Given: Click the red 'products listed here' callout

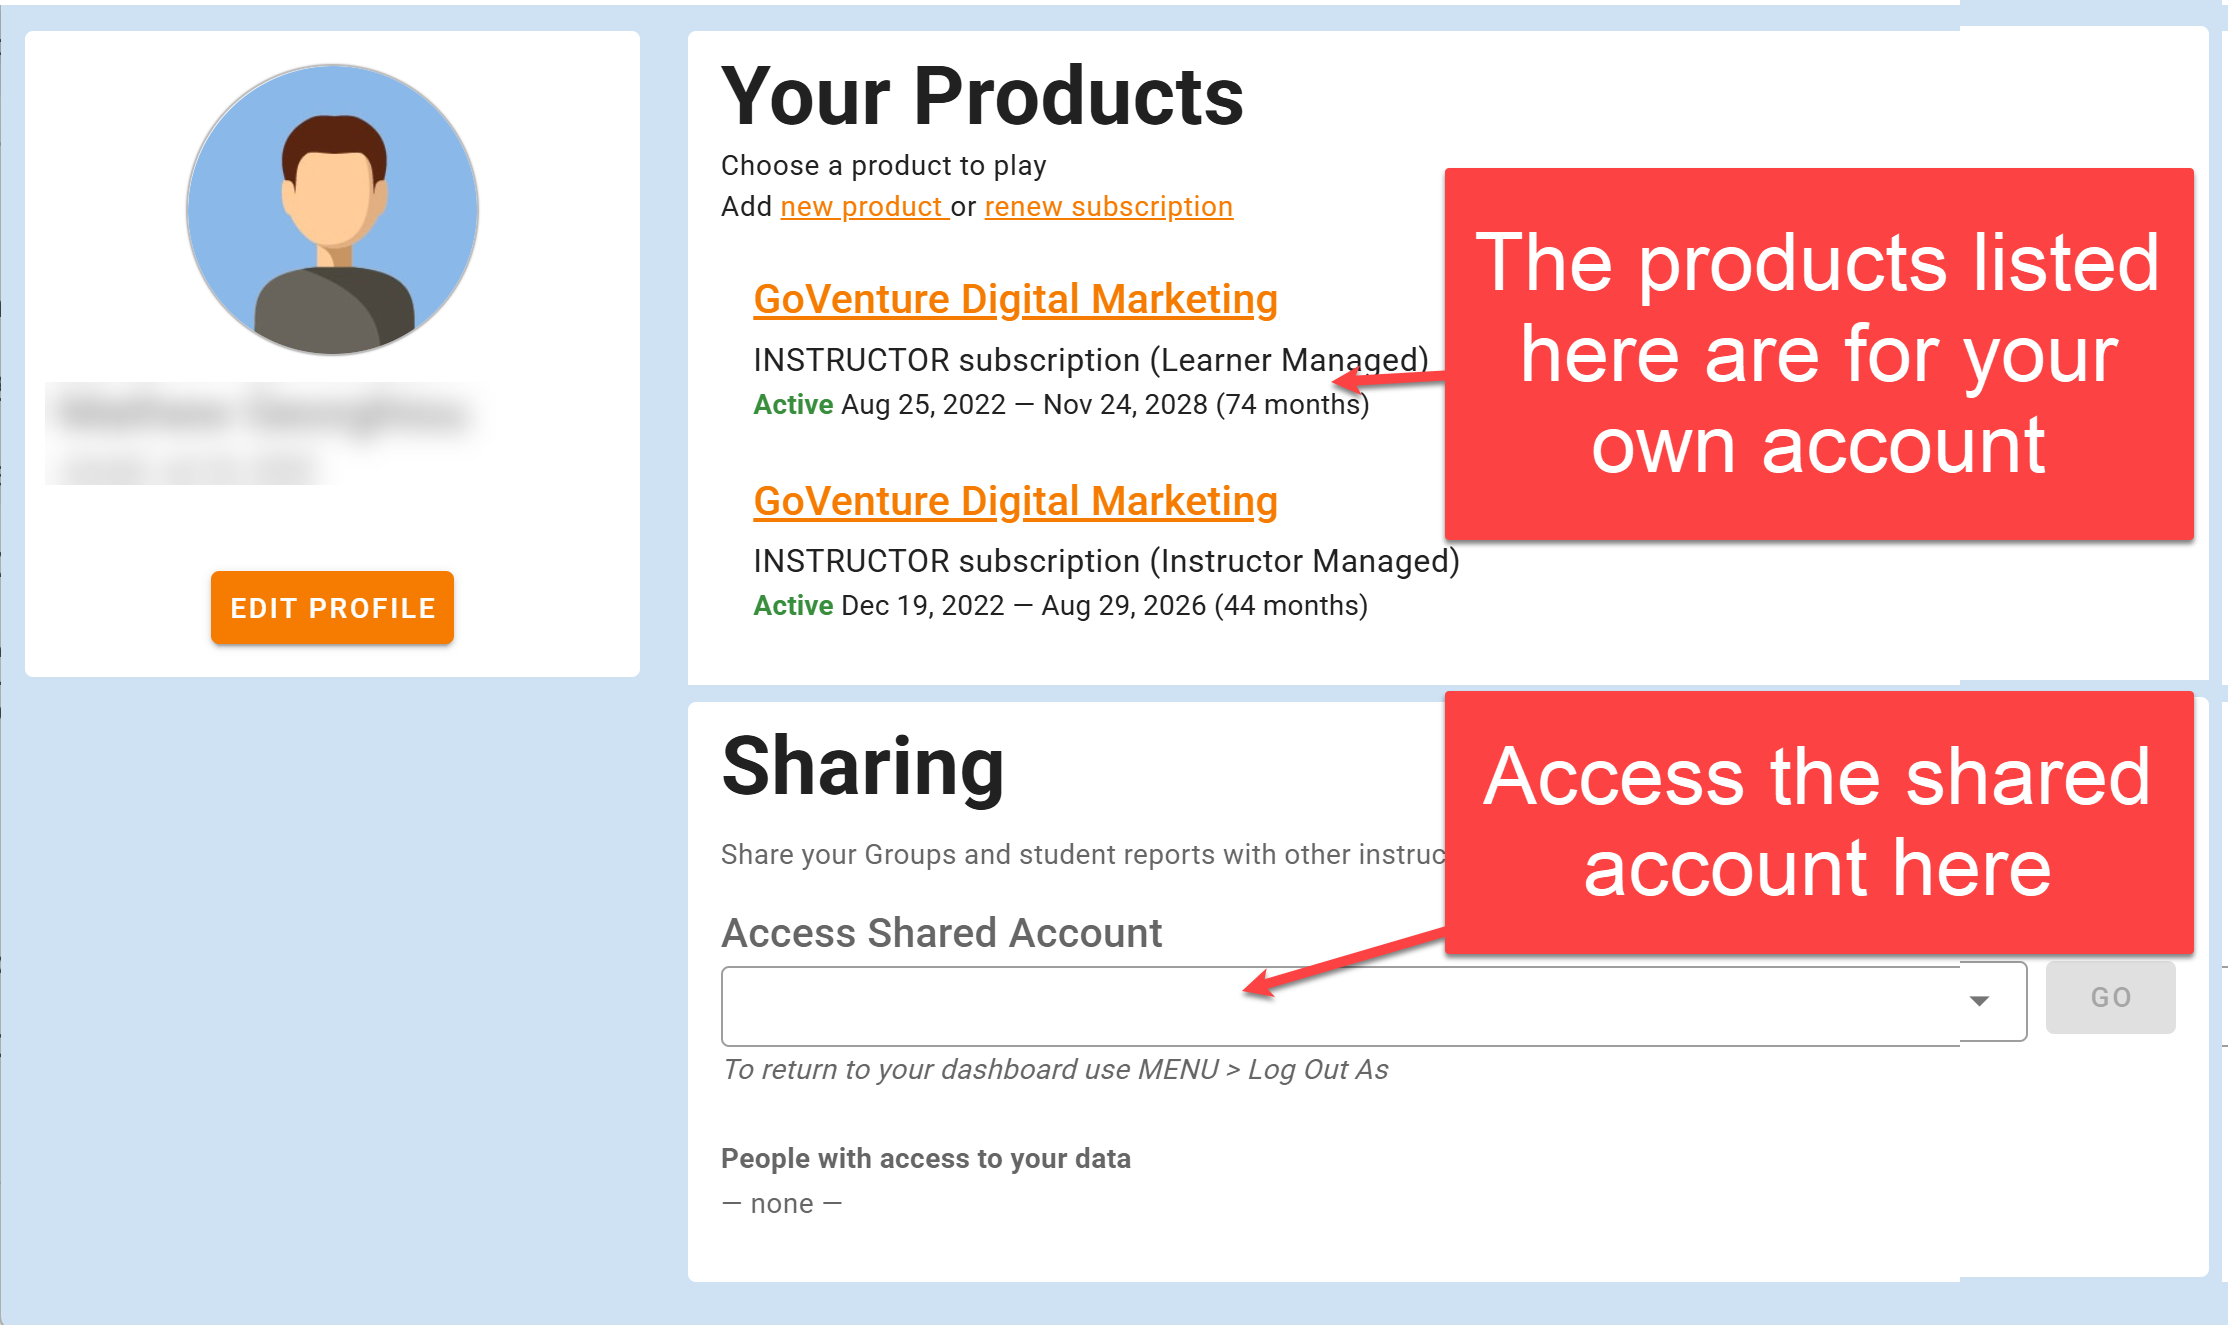Looking at the screenshot, I should (1818, 354).
